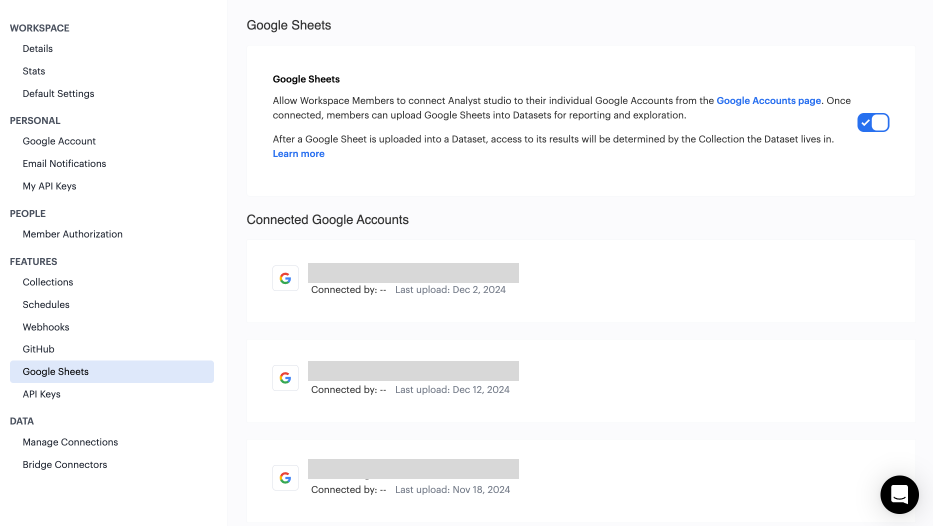Click the second connected account's Google icon
The image size is (933, 526).
click(285, 378)
